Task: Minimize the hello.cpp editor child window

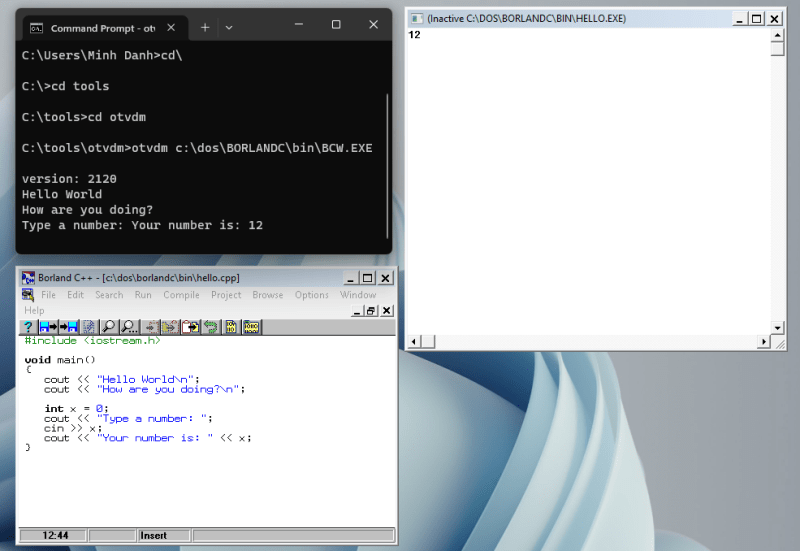Action: click(x=358, y=311)
